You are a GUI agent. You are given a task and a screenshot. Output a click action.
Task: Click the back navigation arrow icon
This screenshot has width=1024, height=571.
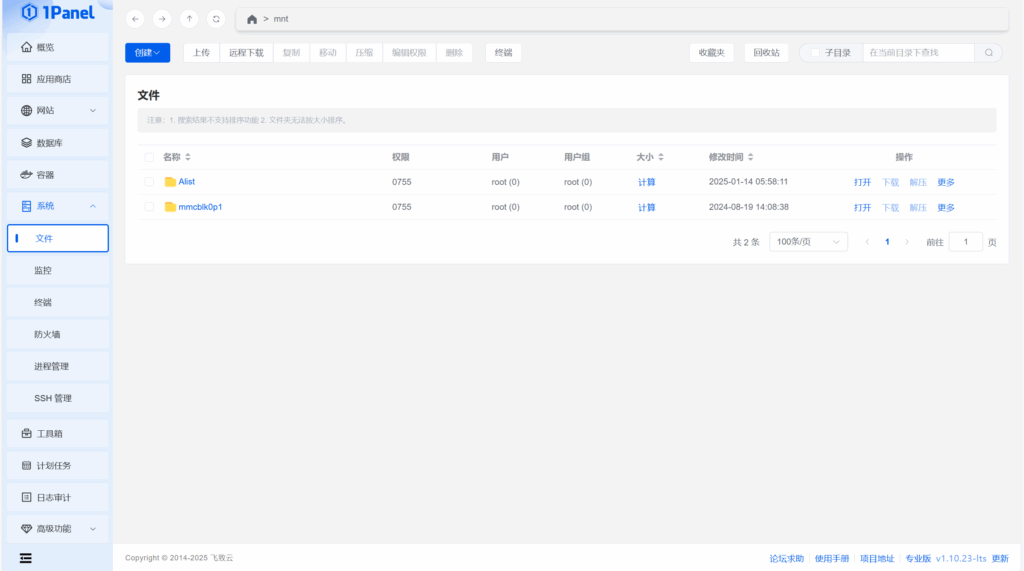[x=136, y=19]
